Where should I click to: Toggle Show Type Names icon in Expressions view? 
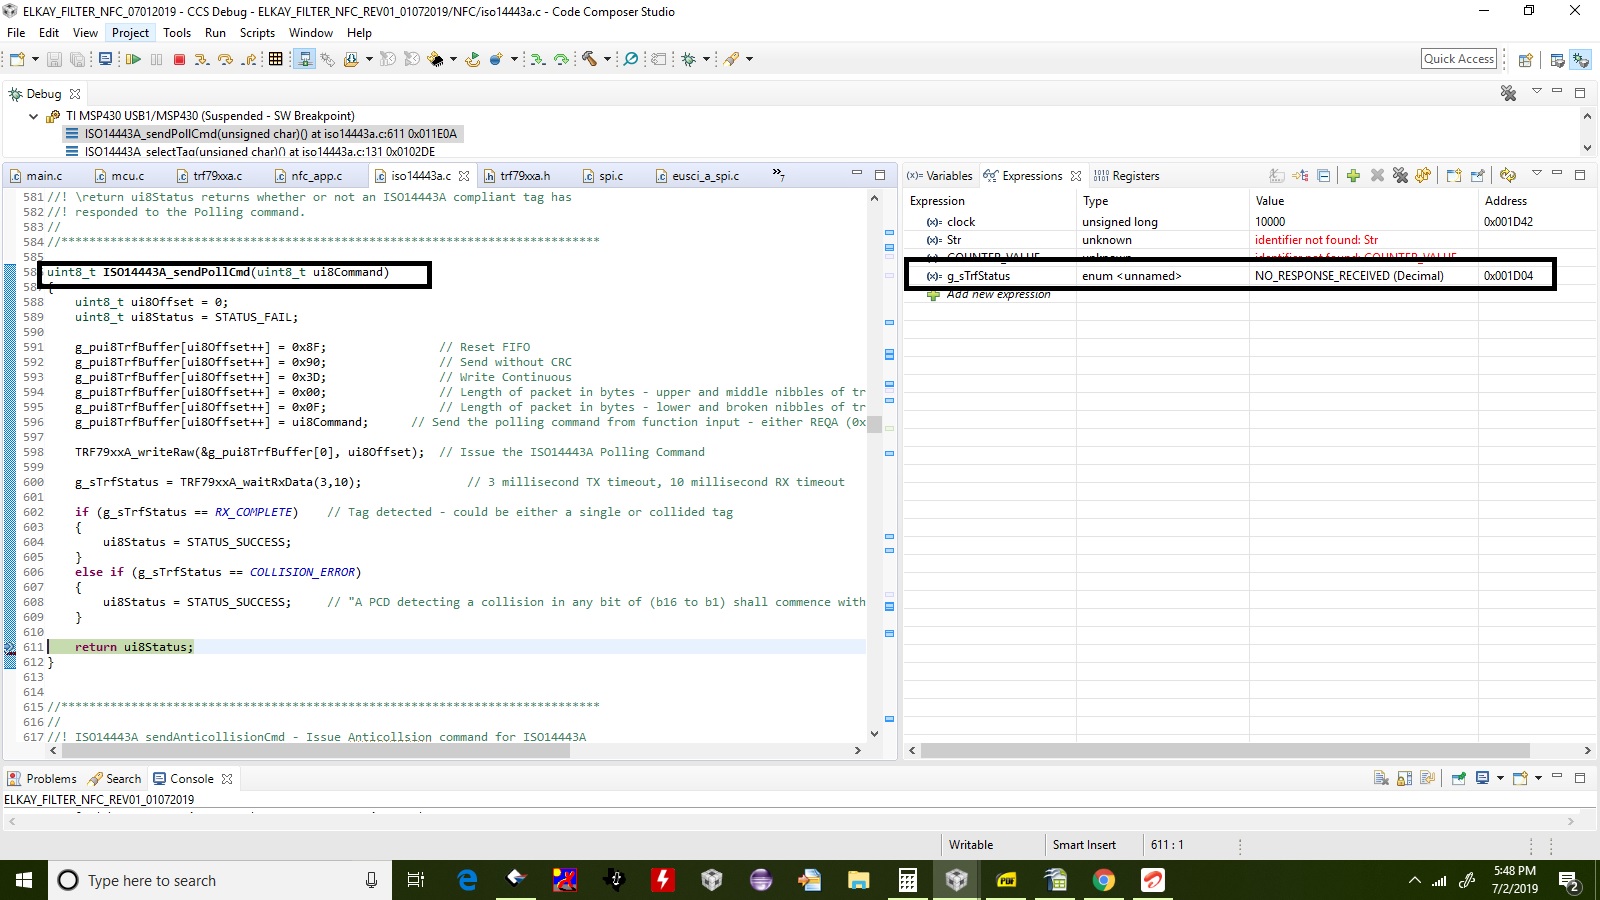[1277, 176]
